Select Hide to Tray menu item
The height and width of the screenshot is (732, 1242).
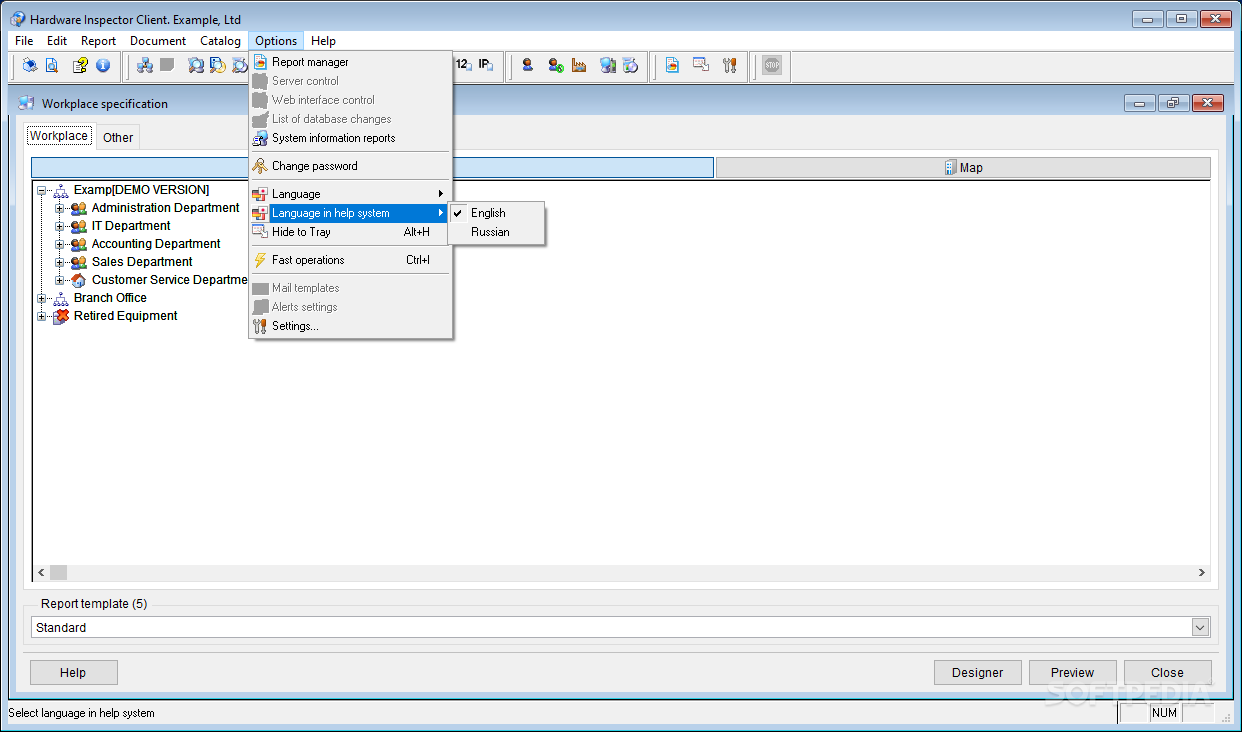[350, 232]
